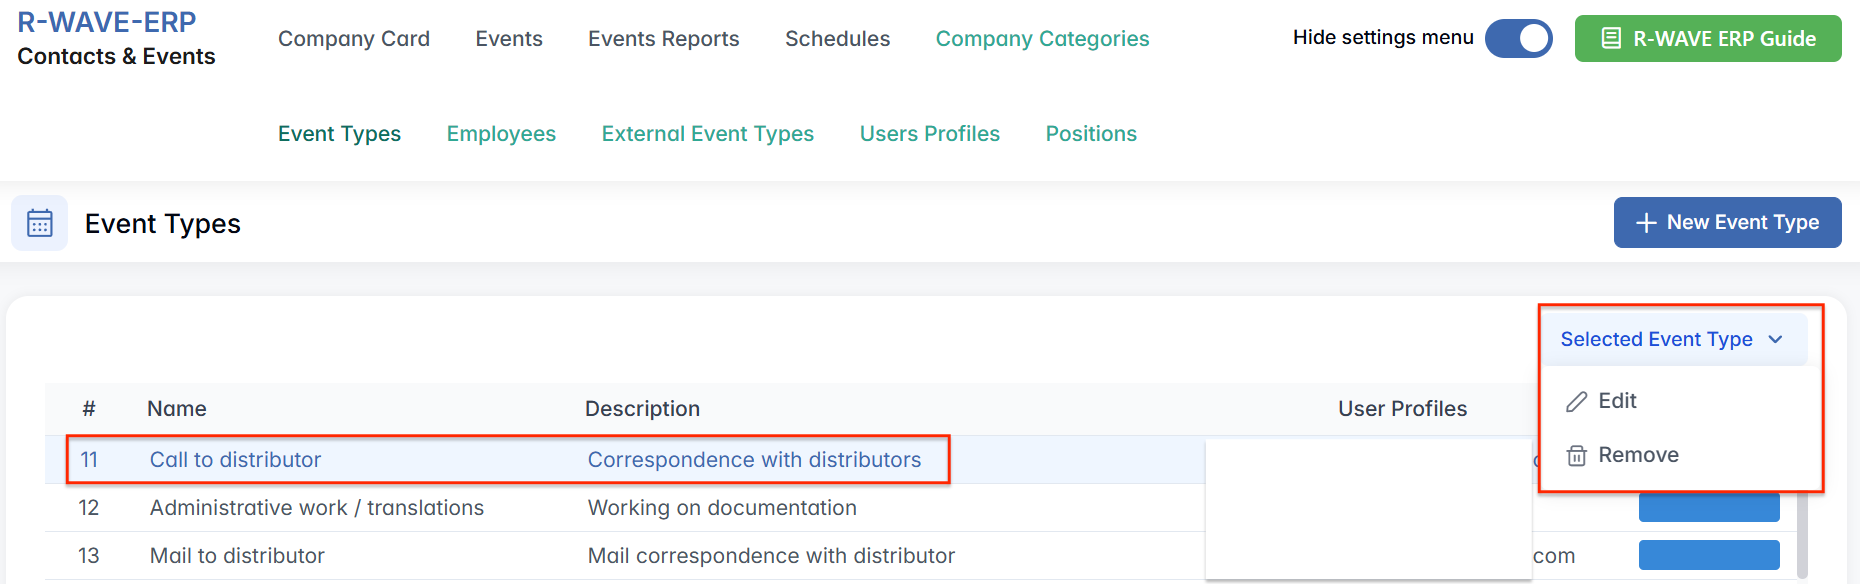Select the Users Profiles tab
1860x584 pixels.
(x=930, y=134)
